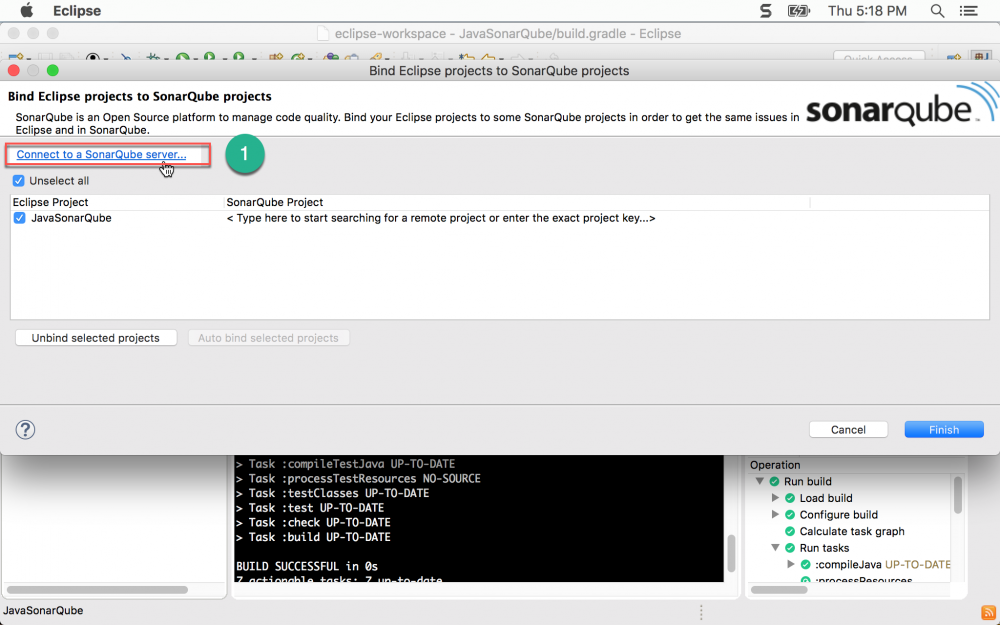Screen dimensions: 1000x625
Task: Toggle the 'Unselect all' checkbox
Action: [18, 181]
